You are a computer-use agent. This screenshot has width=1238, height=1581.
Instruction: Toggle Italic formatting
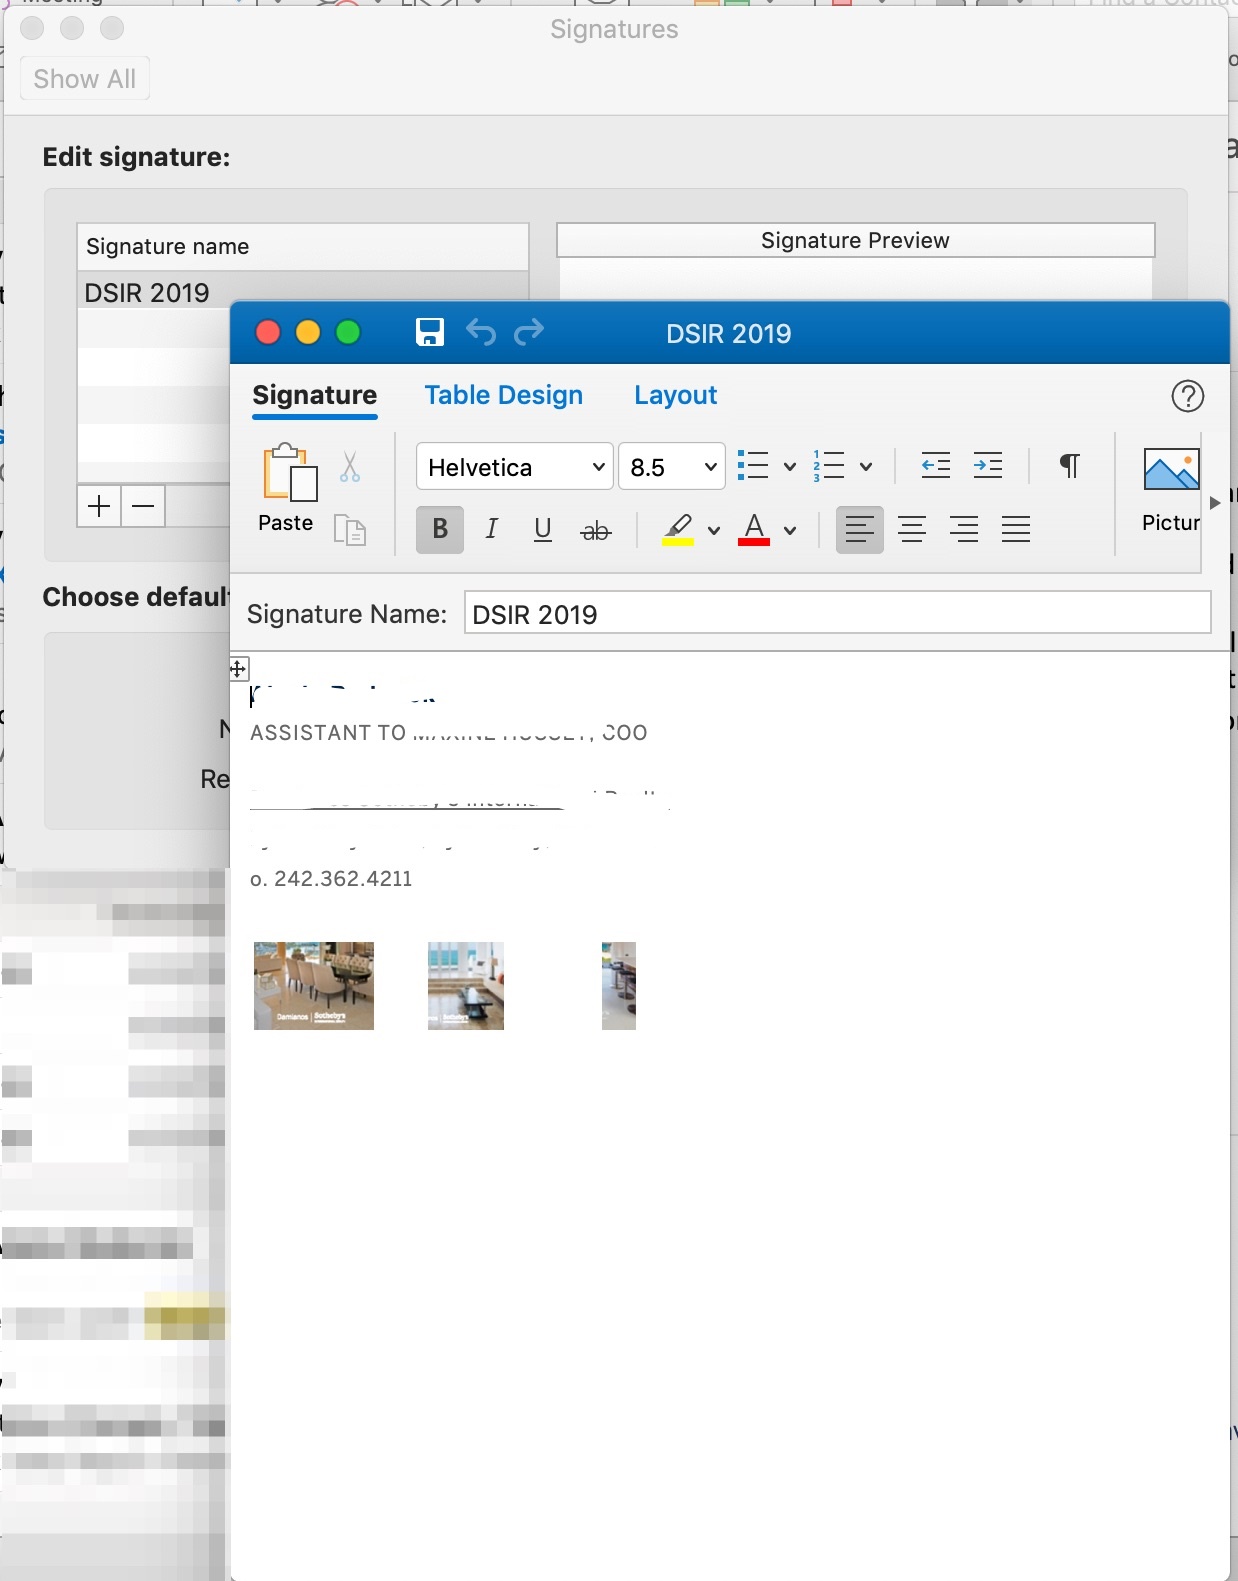click(x=491, y=529)
